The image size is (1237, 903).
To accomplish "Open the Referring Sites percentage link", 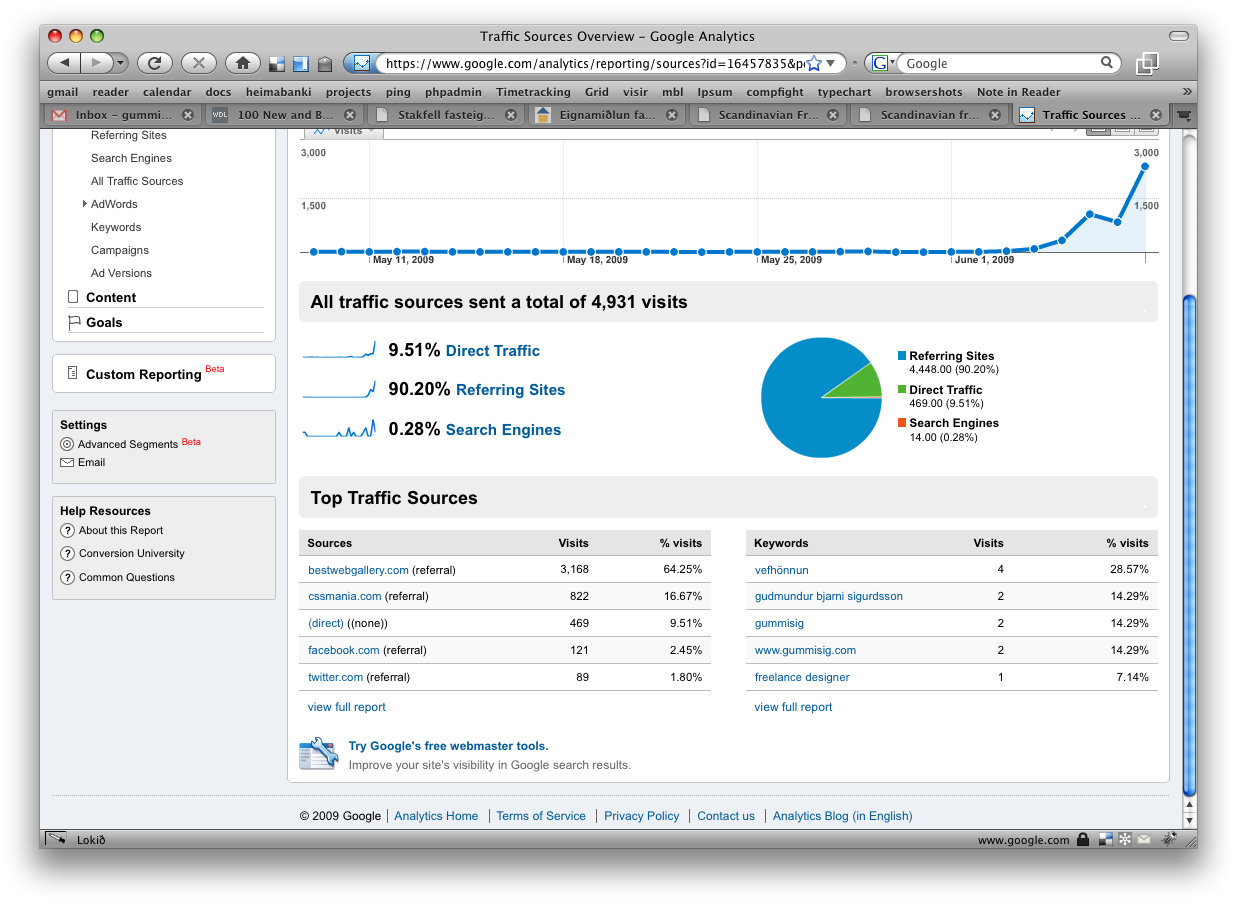I will (x=511, y=390).
